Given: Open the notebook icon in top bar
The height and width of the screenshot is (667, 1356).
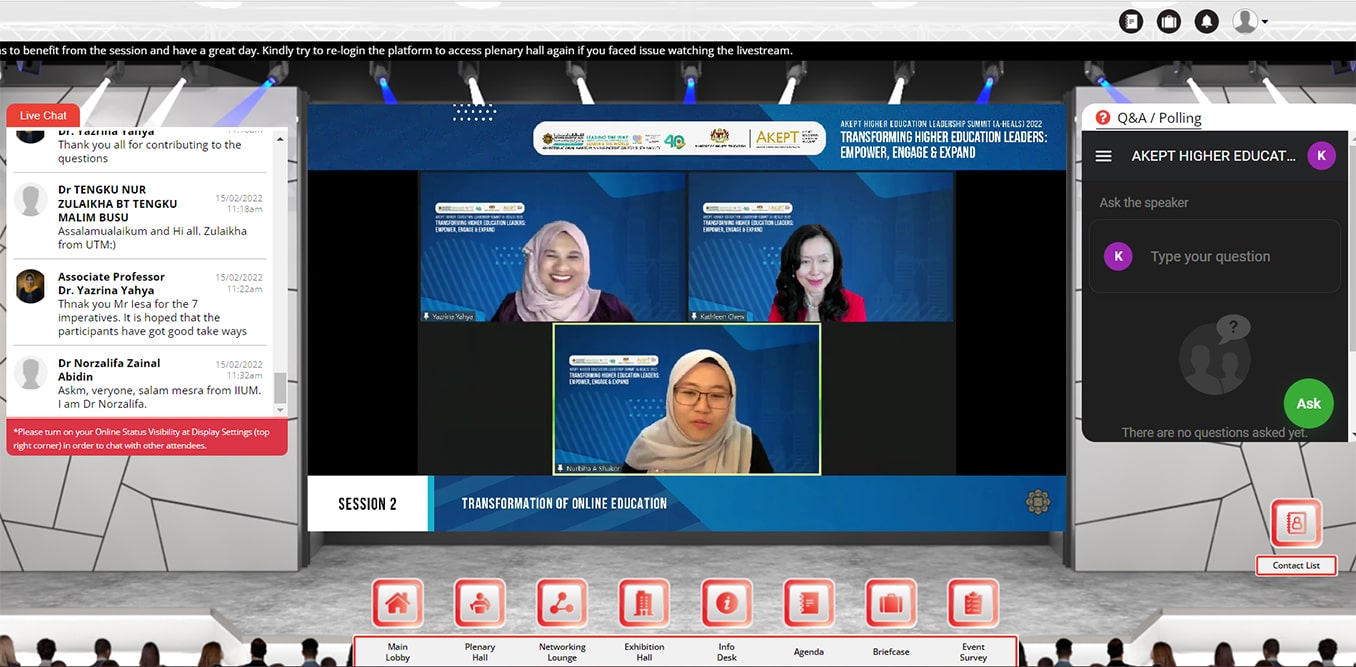Looking at the screenshot, I should [x=1131, y=21].
